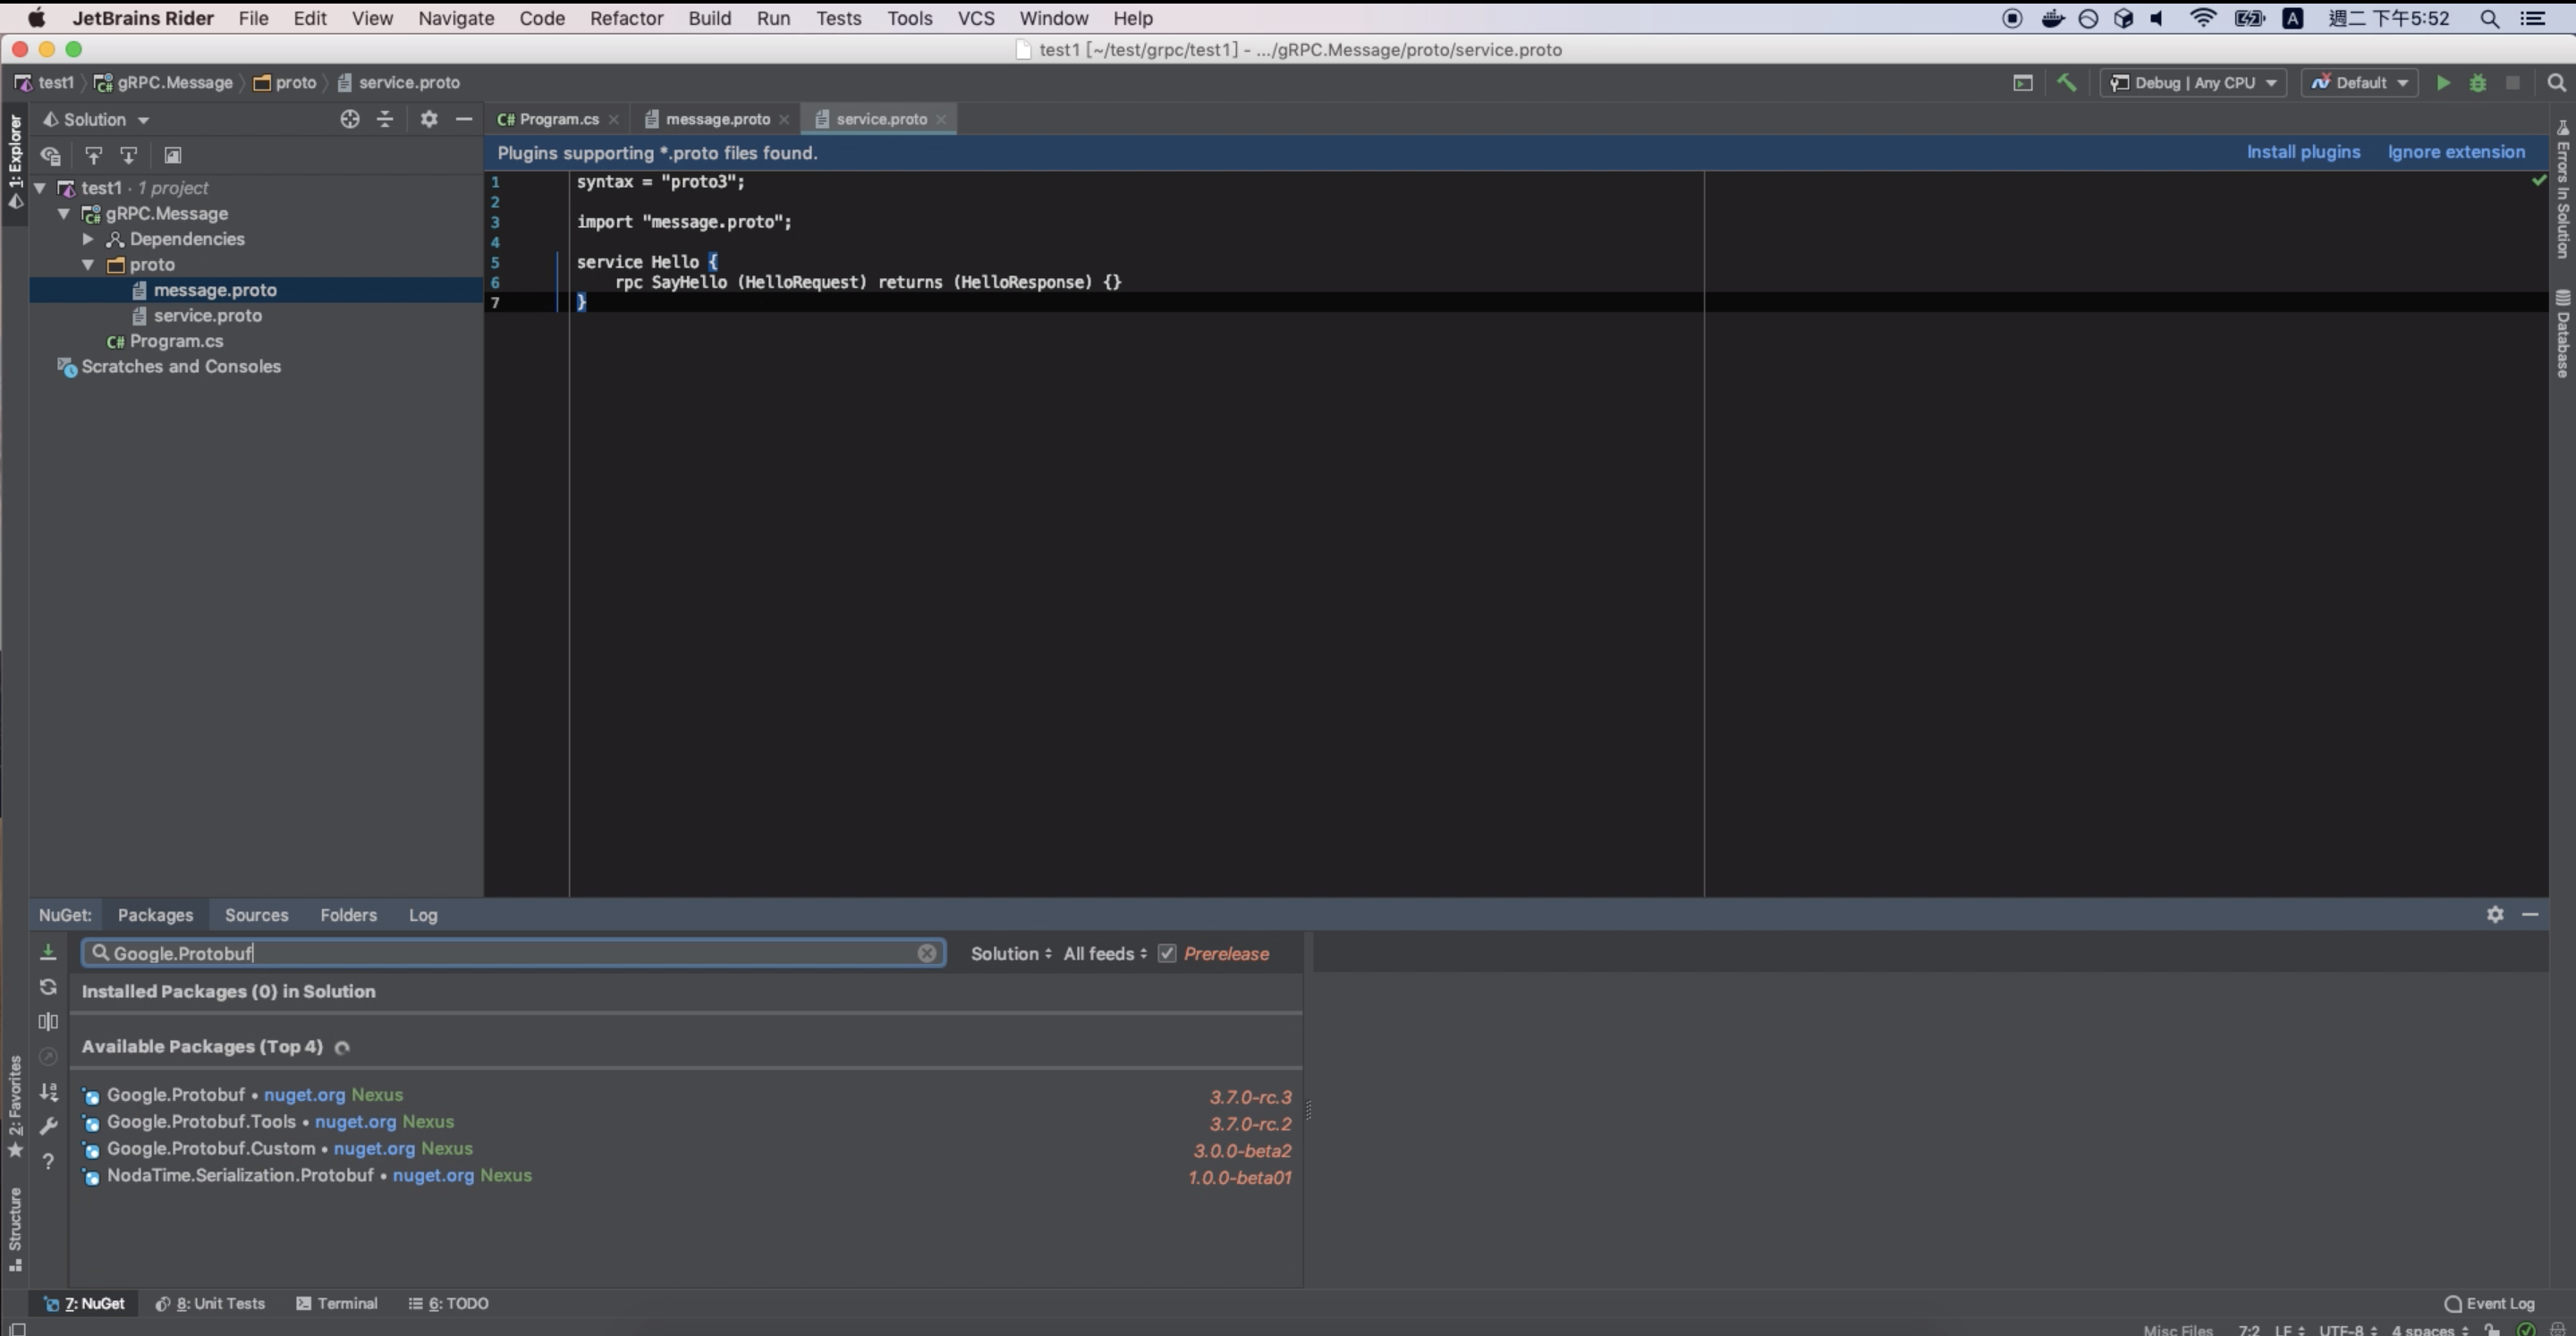The width and height of the screenshot is (2576, 1336).
Task: Open the Event Log
Action: point(2489,1304)
